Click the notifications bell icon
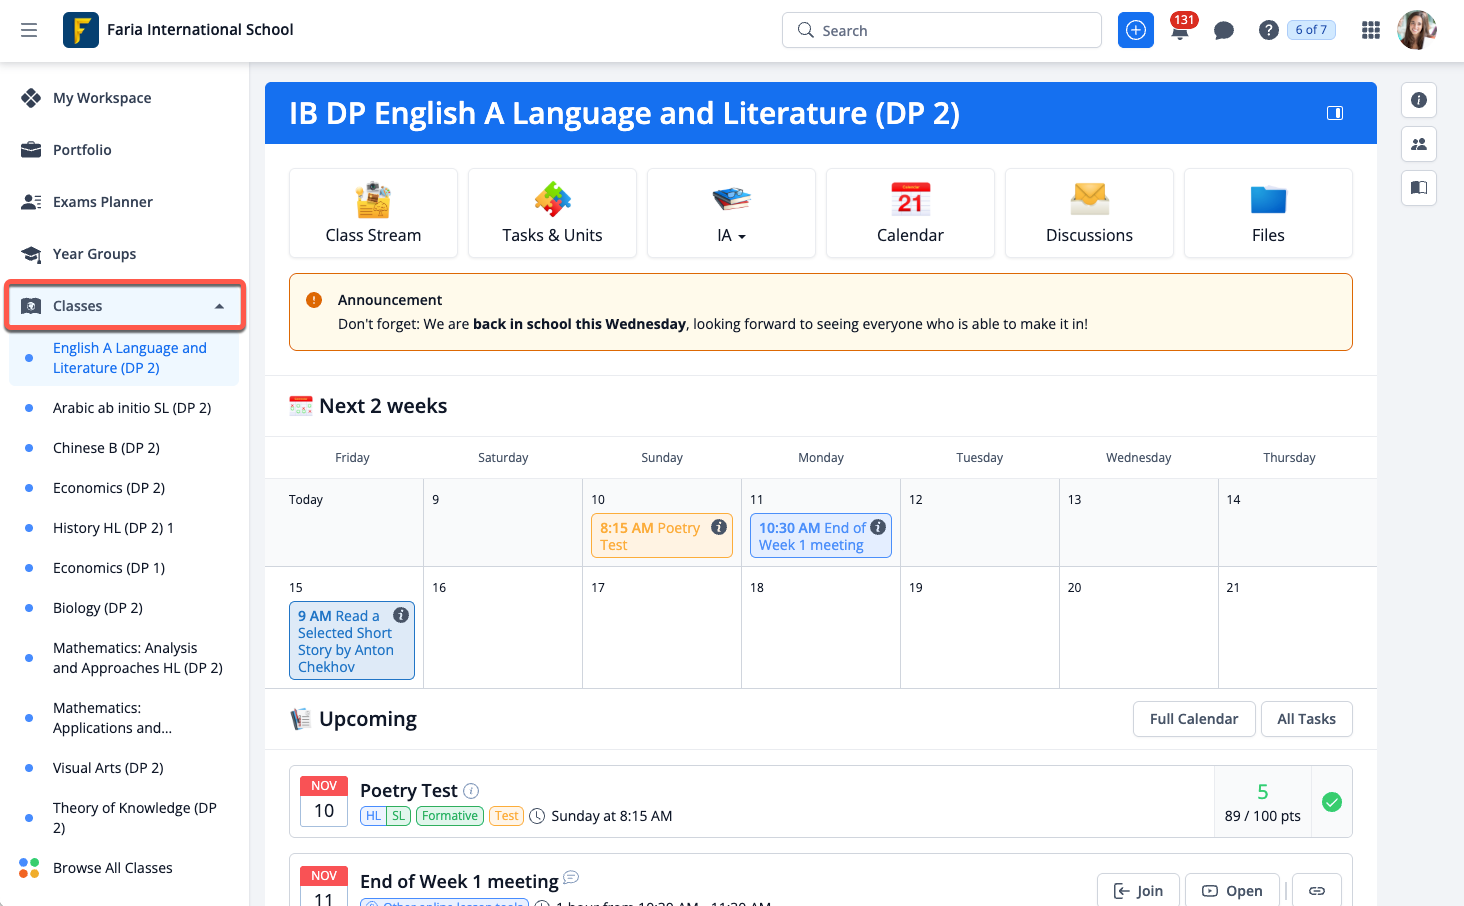Screen dimensions: 1464x906 click(x=1180, y=31)
